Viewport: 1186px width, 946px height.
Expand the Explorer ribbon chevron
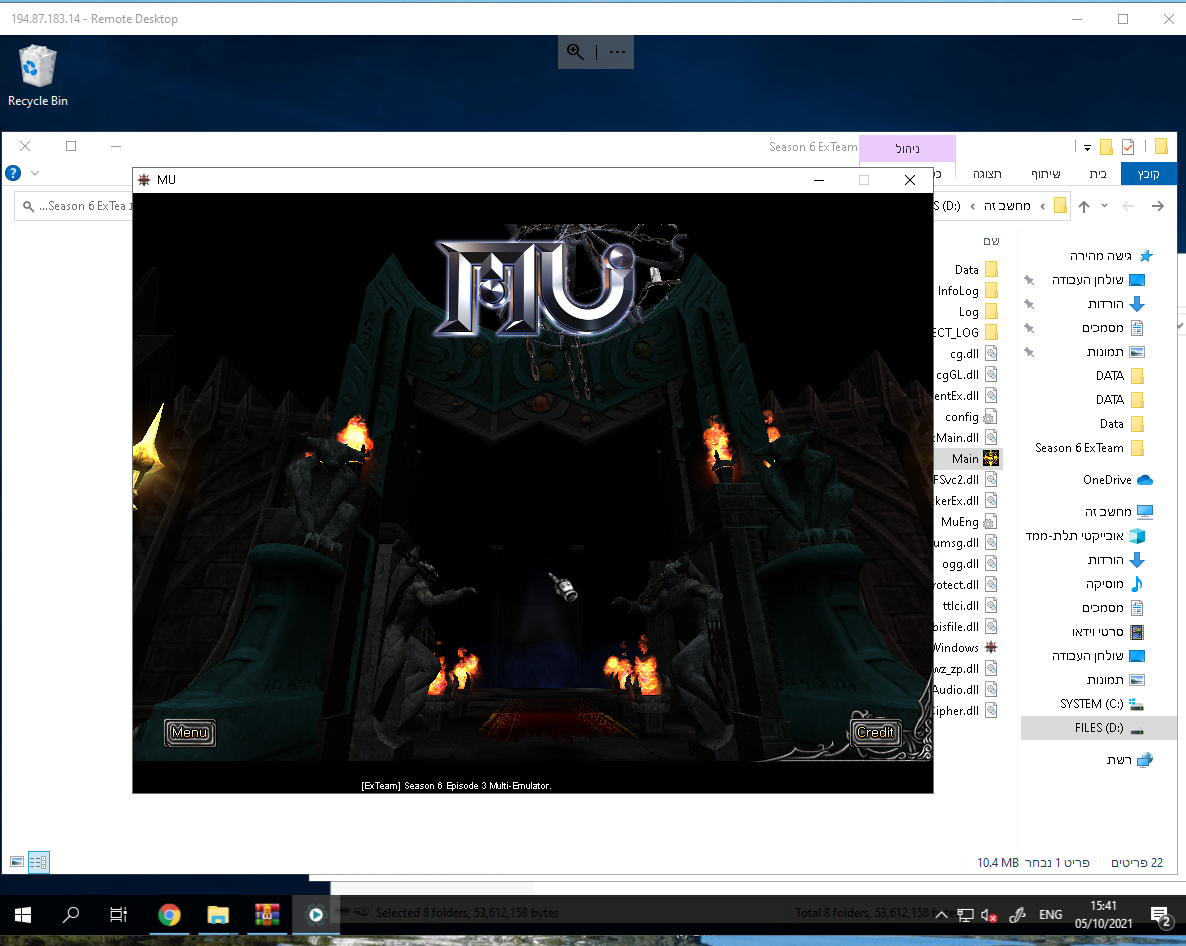click(x=35, y=173)
